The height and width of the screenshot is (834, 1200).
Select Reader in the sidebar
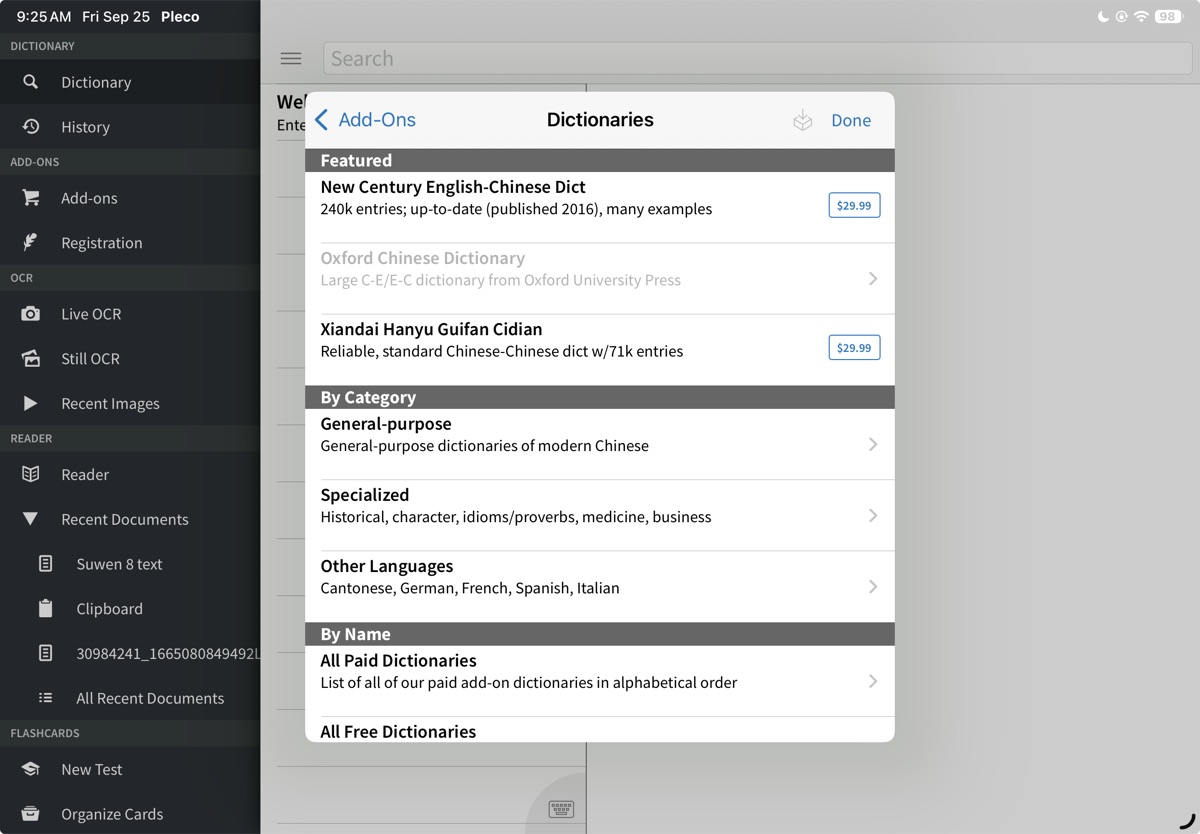[130, 474]
